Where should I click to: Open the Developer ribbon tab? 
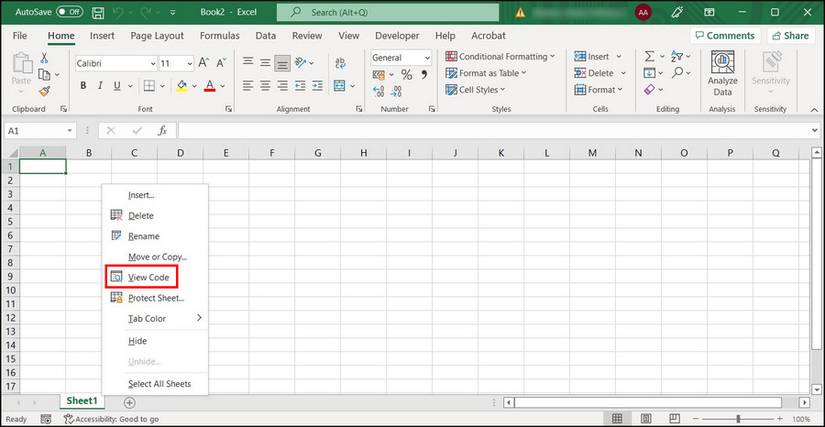(396, 35)
